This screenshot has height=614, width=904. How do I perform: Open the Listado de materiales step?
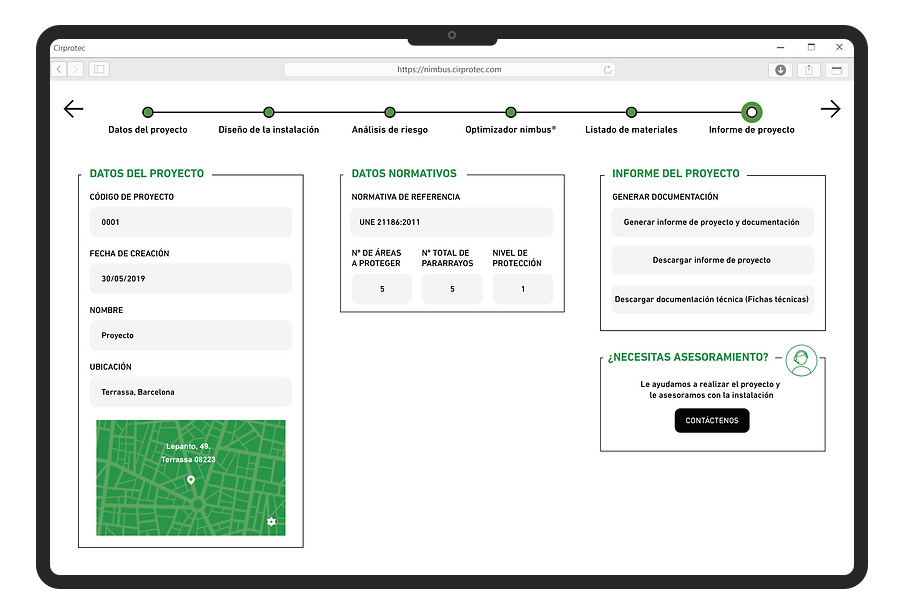(631, 113)
